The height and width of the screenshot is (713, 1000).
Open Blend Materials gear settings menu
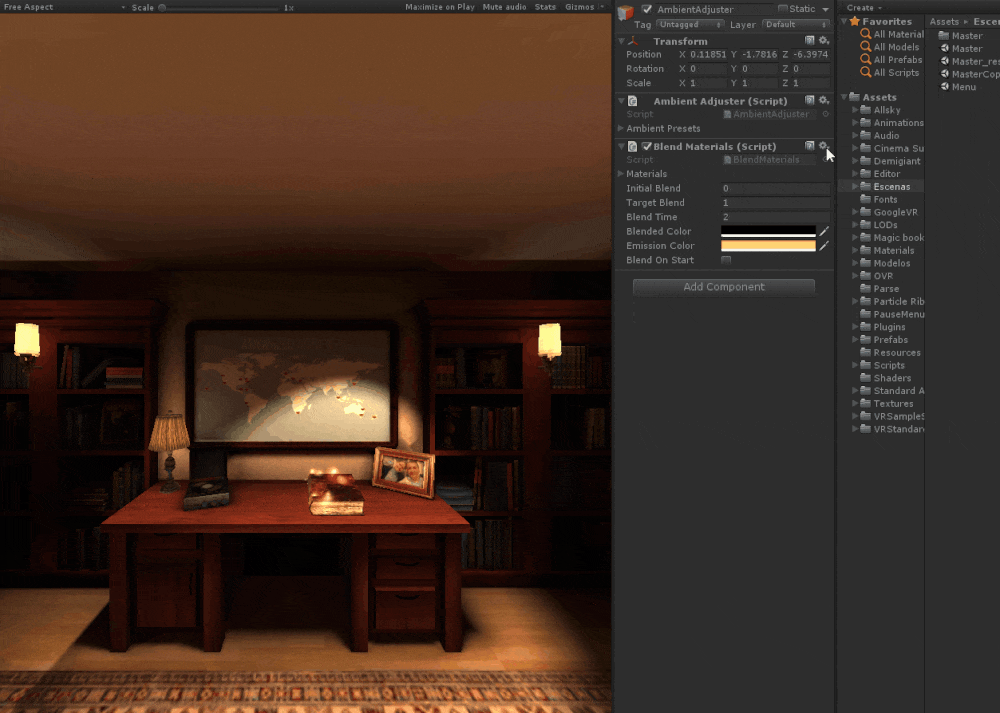pyautogui.click(x=823, y=146)
